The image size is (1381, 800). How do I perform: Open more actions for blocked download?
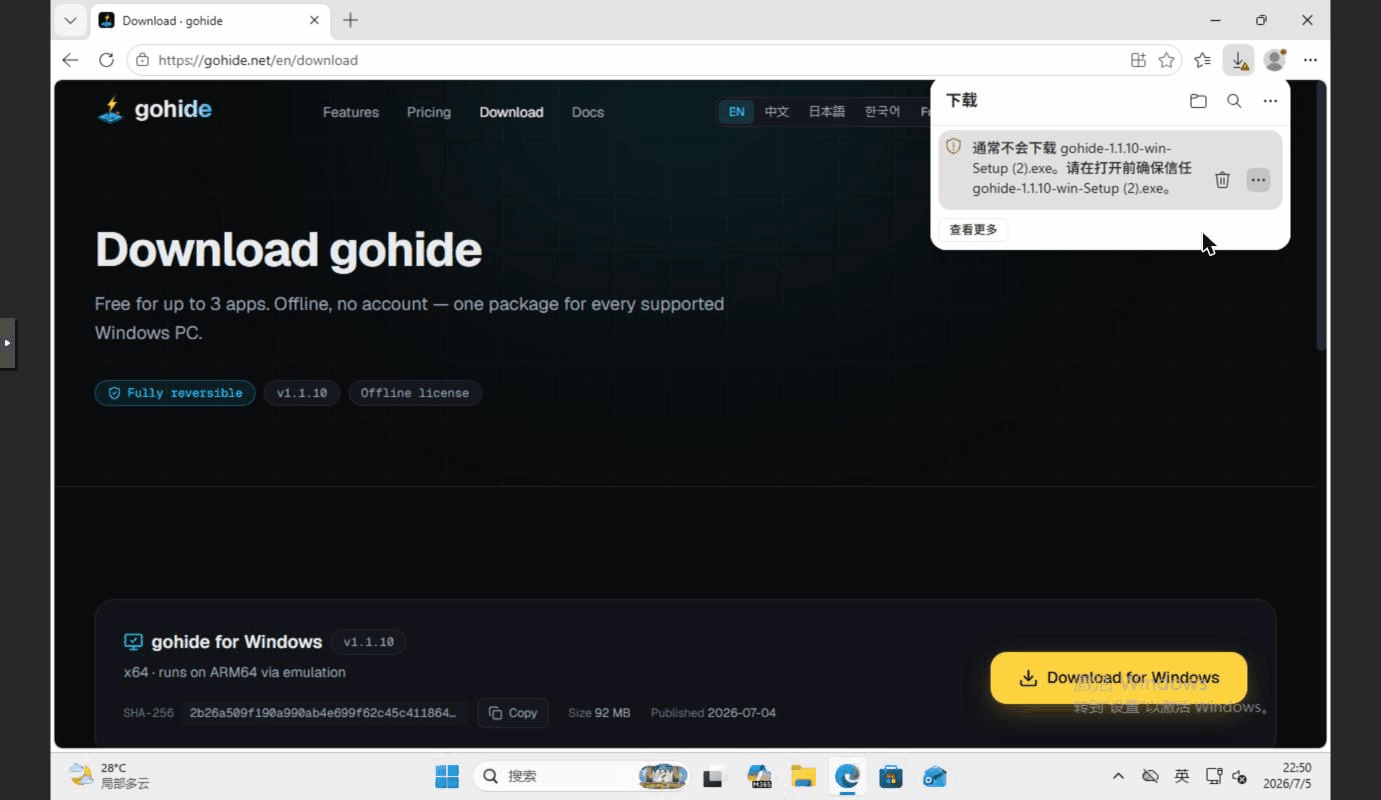pyautogui.click(x=1258, y=180)
